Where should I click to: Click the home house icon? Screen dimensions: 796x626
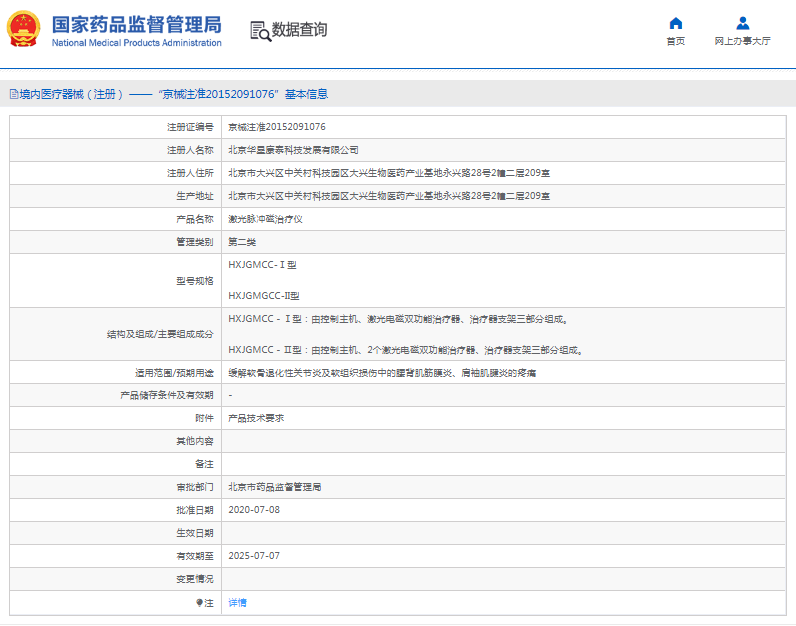coord(676,23)
